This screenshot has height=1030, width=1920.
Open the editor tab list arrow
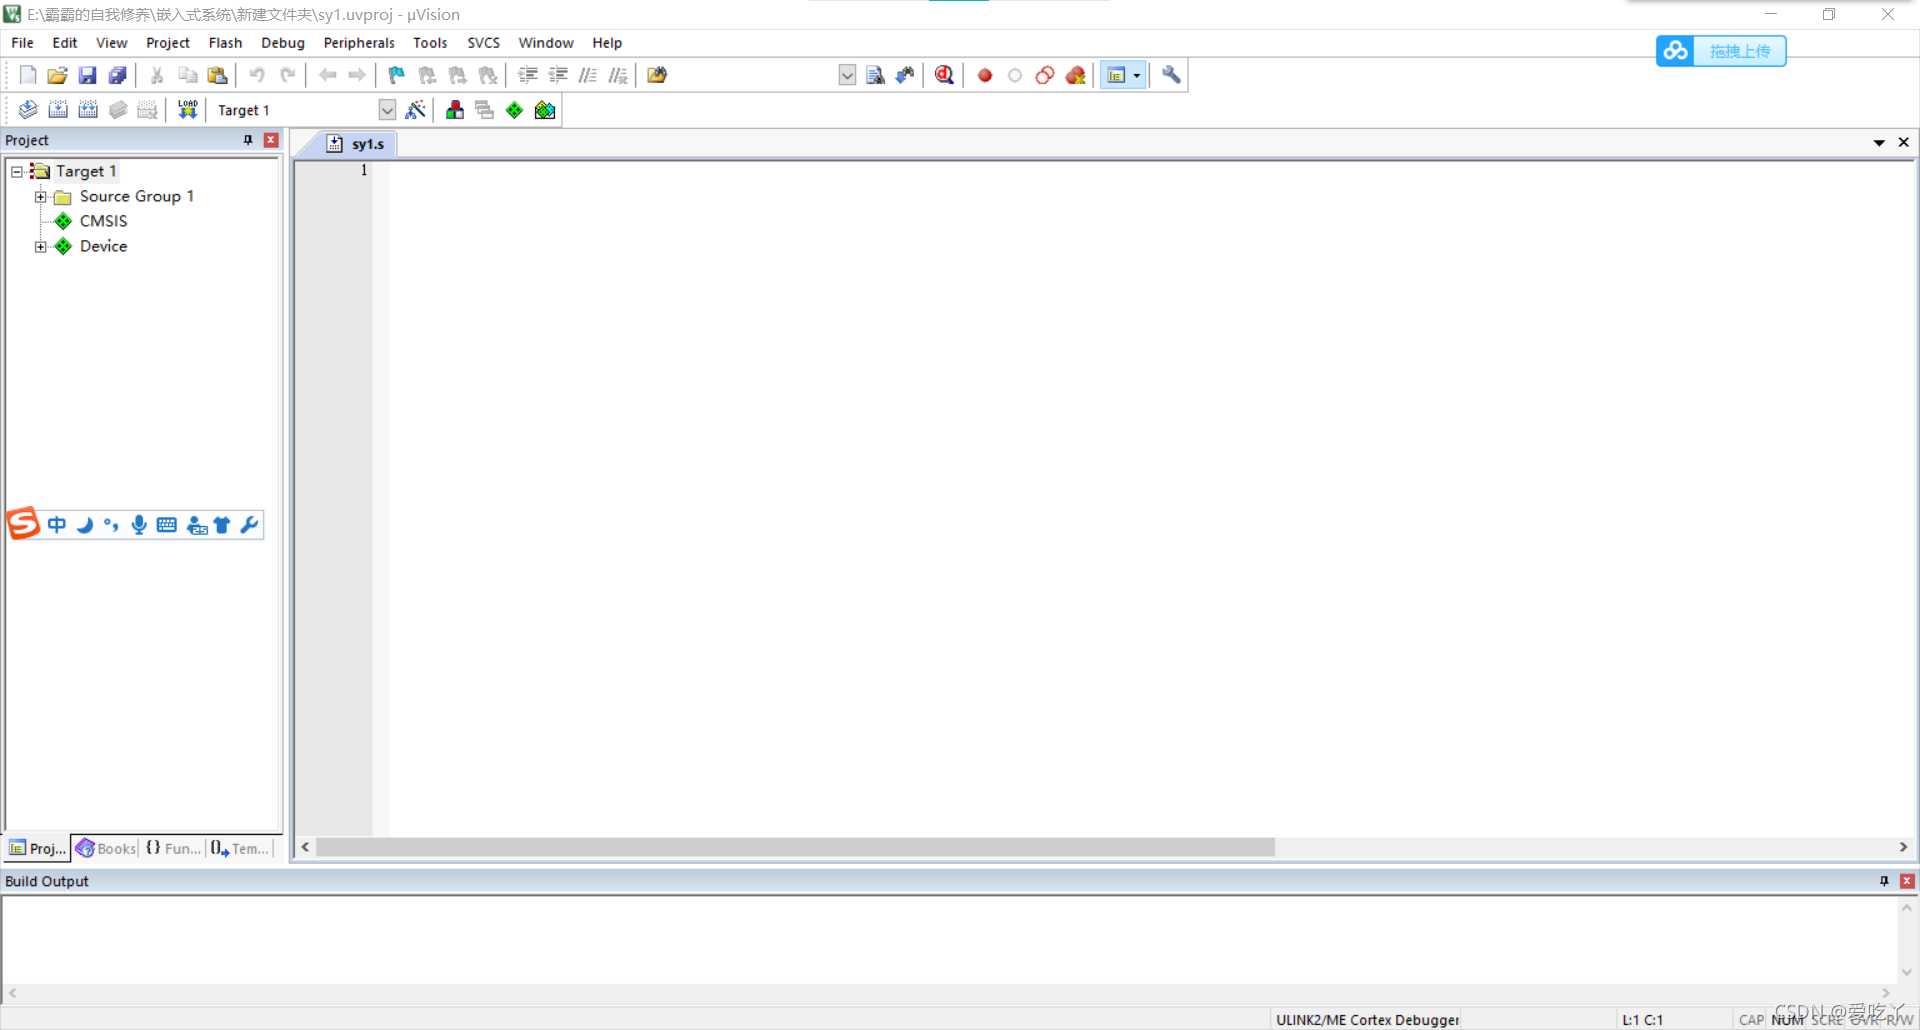[x=1879, y=143]
